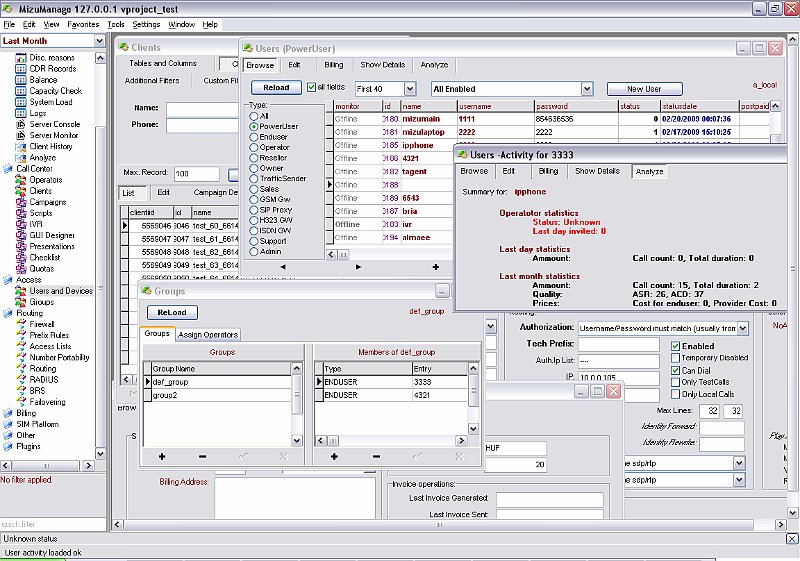Open the Assign Operators tab in Groups
This screenshot has height=561, width=800.
click(x=208, y=335)
